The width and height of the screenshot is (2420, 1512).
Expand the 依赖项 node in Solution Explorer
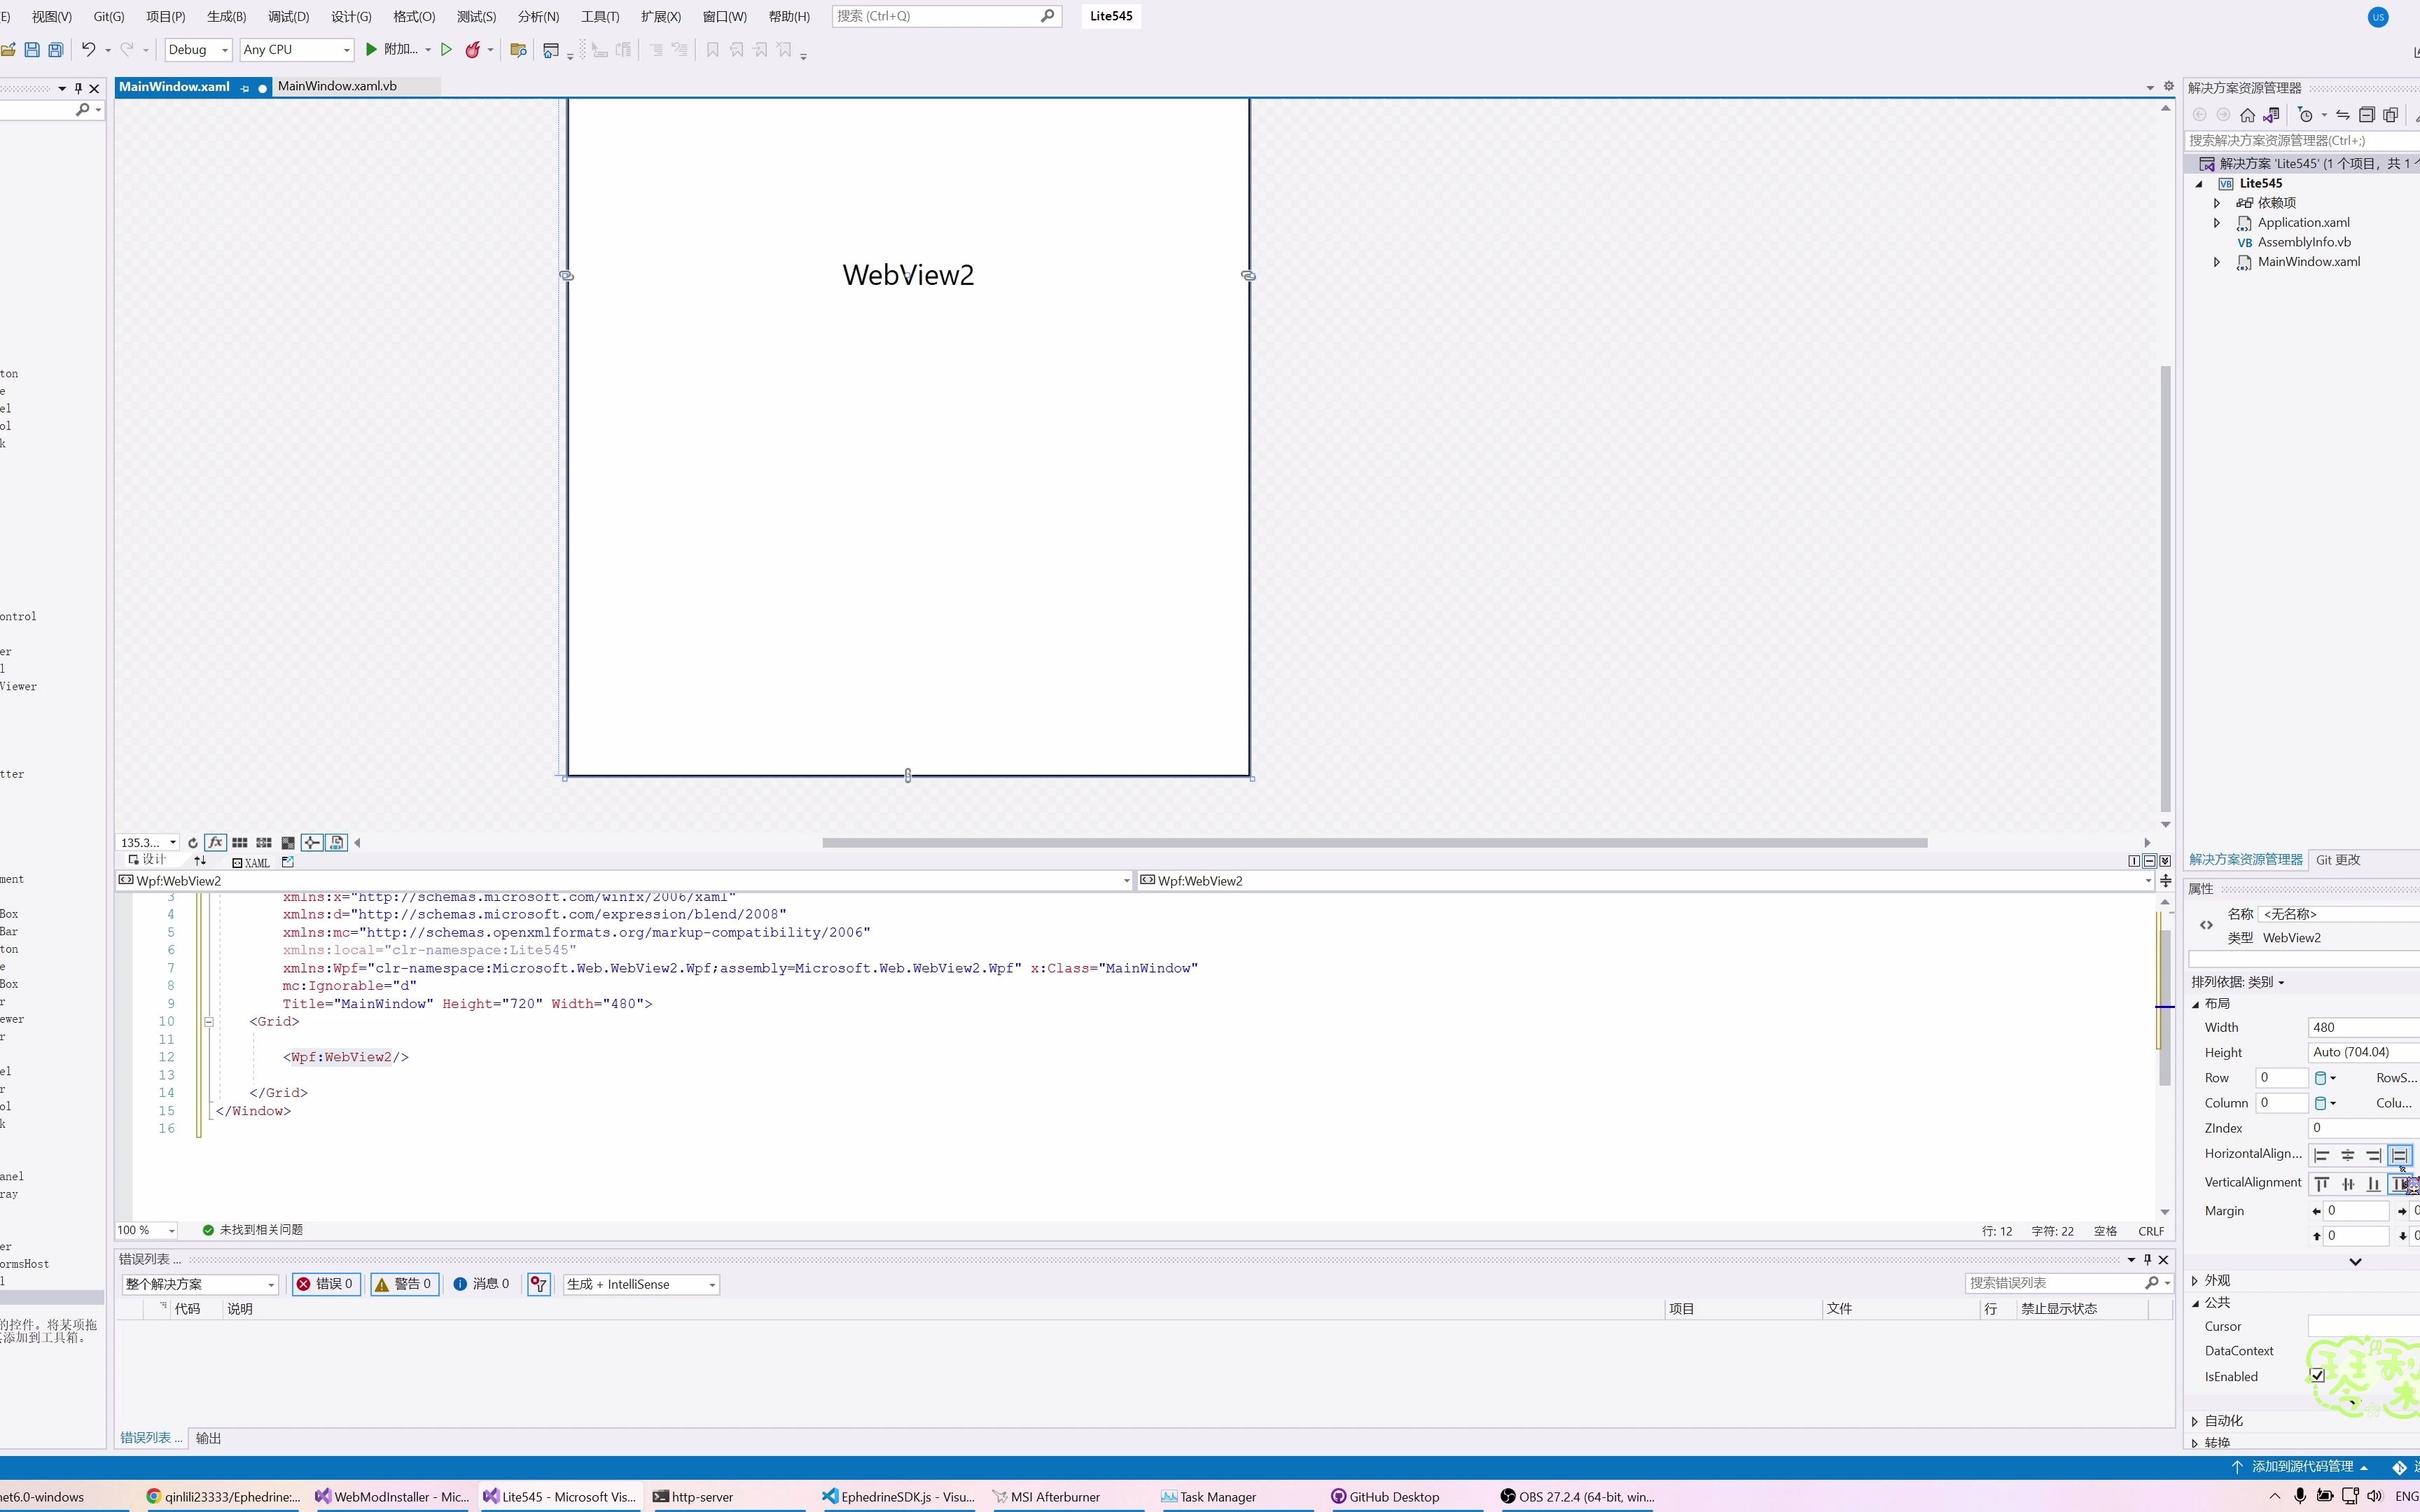point(2216,202)
